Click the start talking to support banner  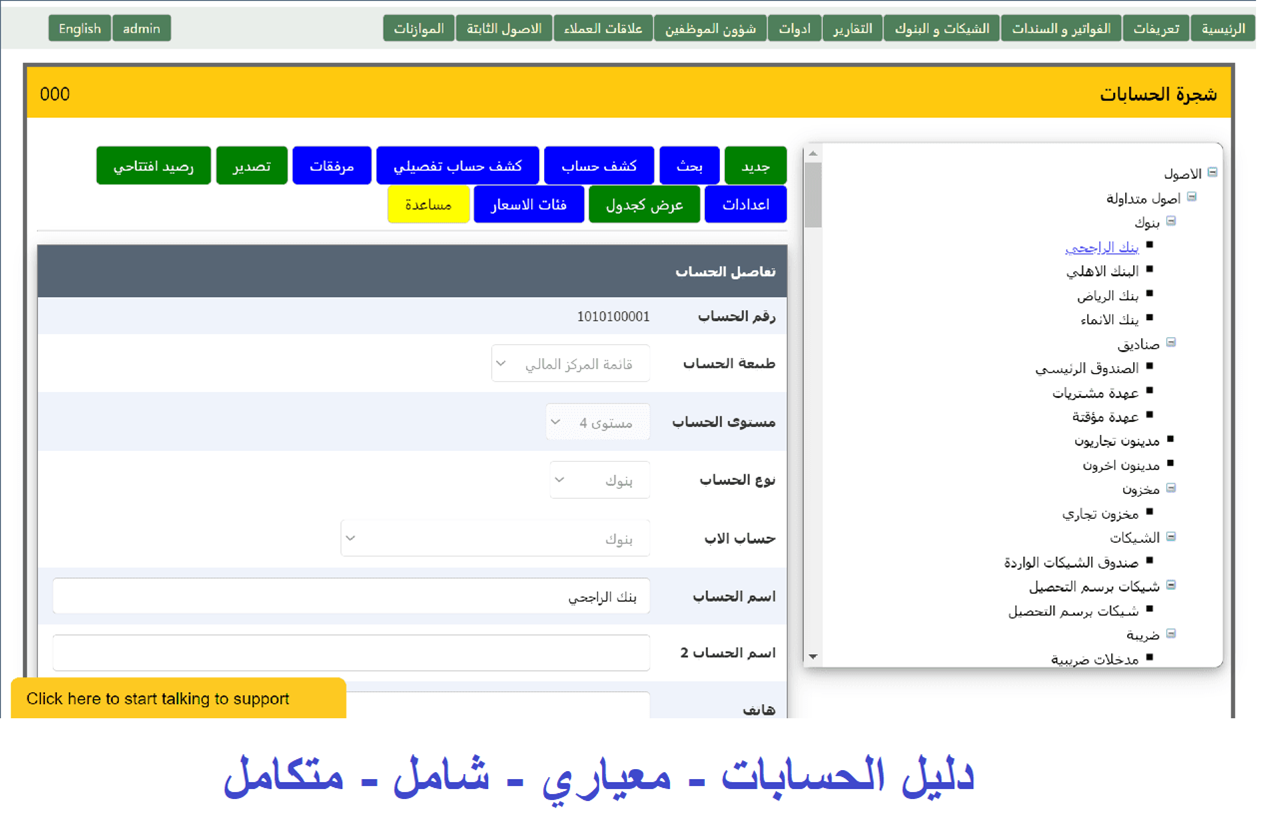pos(178,698)
